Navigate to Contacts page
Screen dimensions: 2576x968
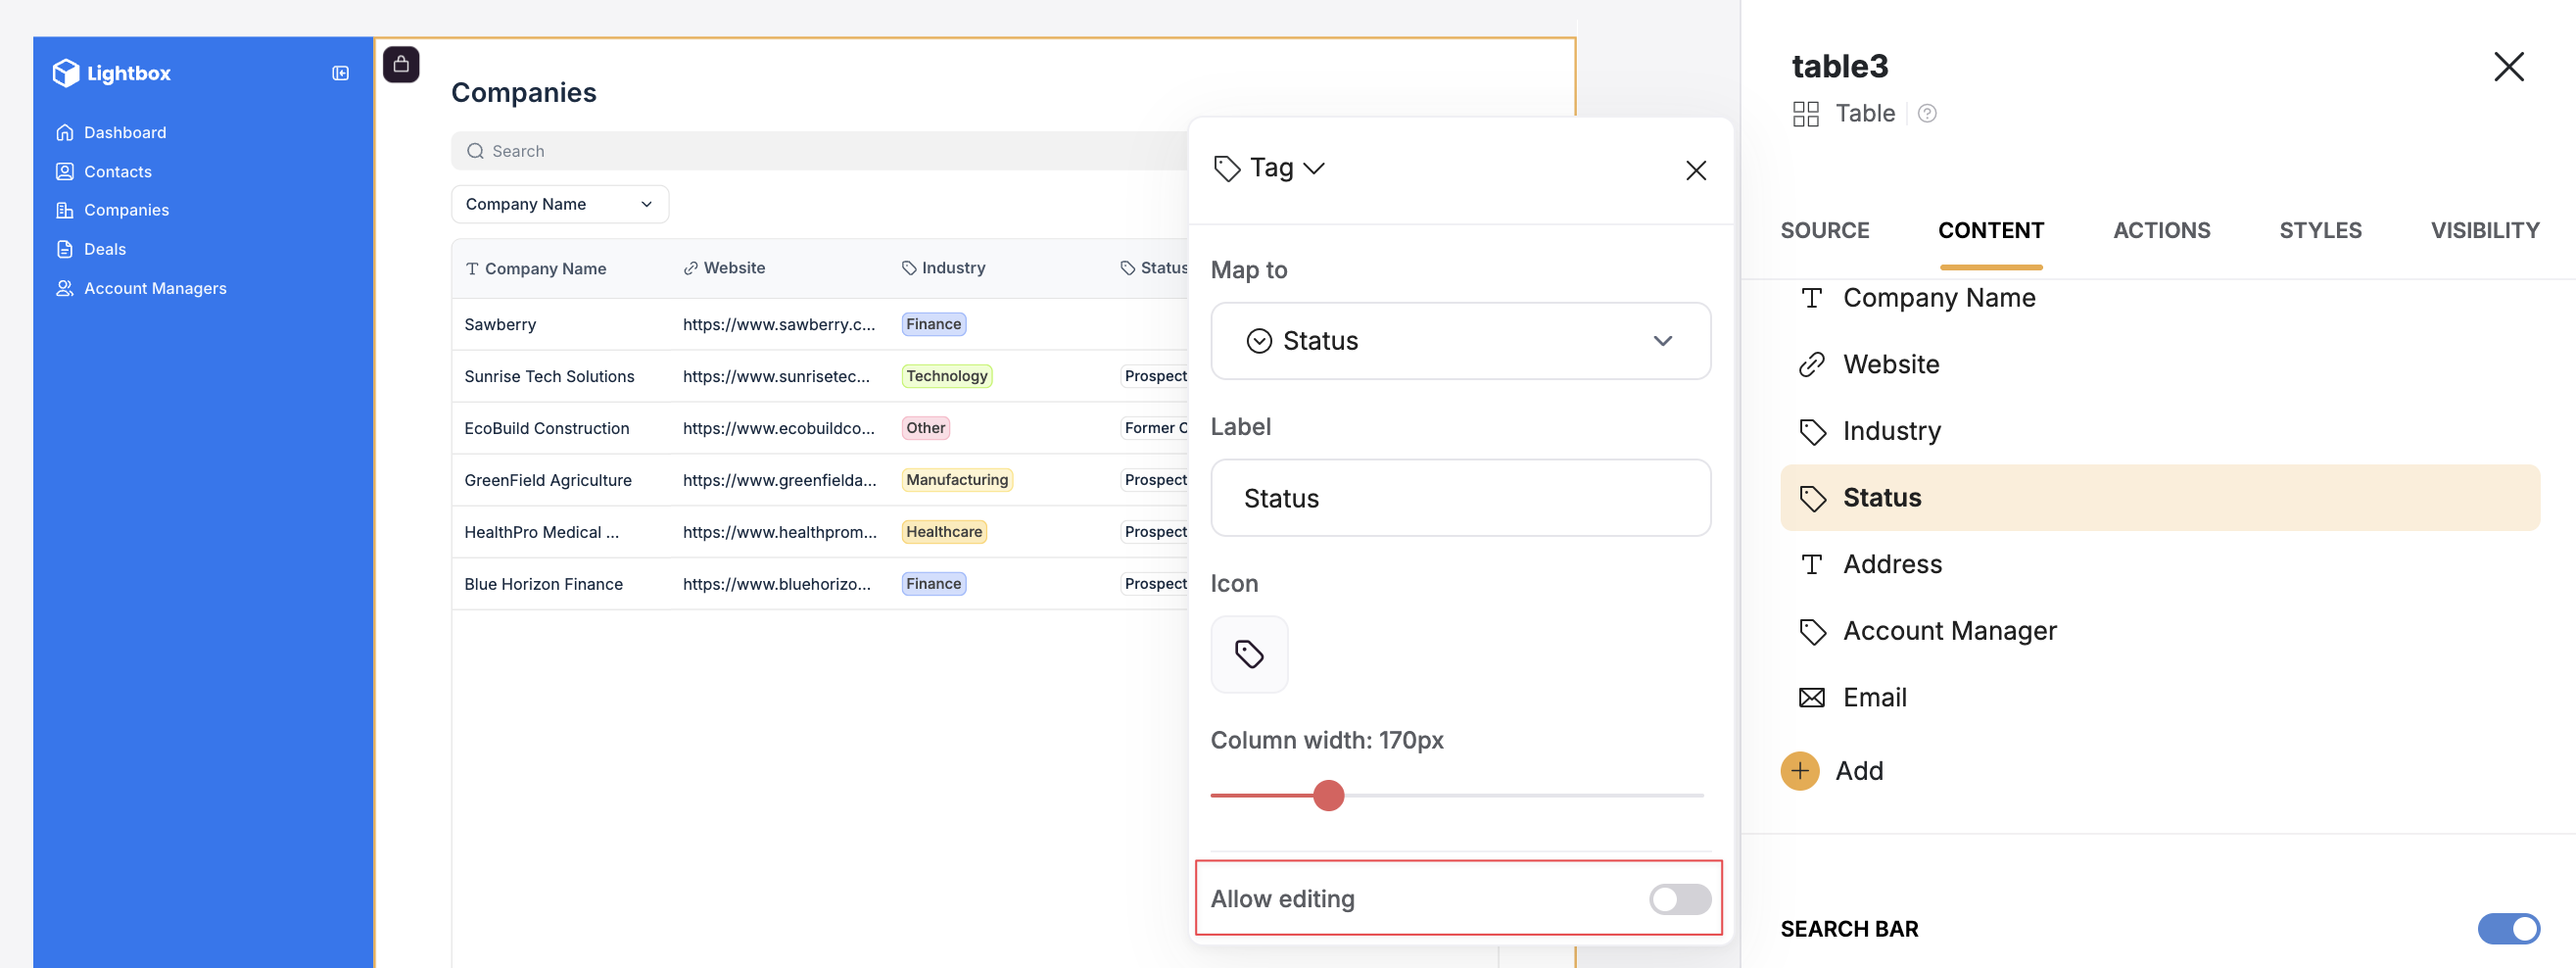coord(118,171)
